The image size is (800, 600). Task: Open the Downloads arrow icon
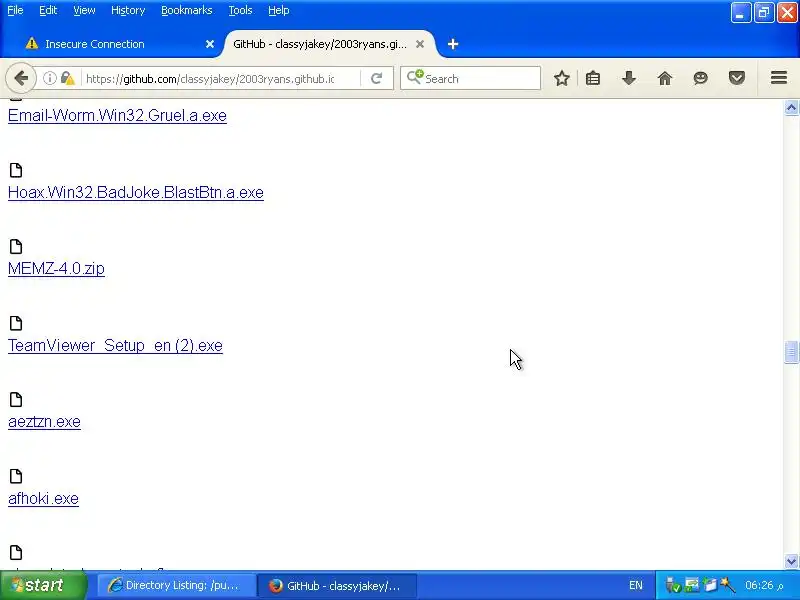629,78
